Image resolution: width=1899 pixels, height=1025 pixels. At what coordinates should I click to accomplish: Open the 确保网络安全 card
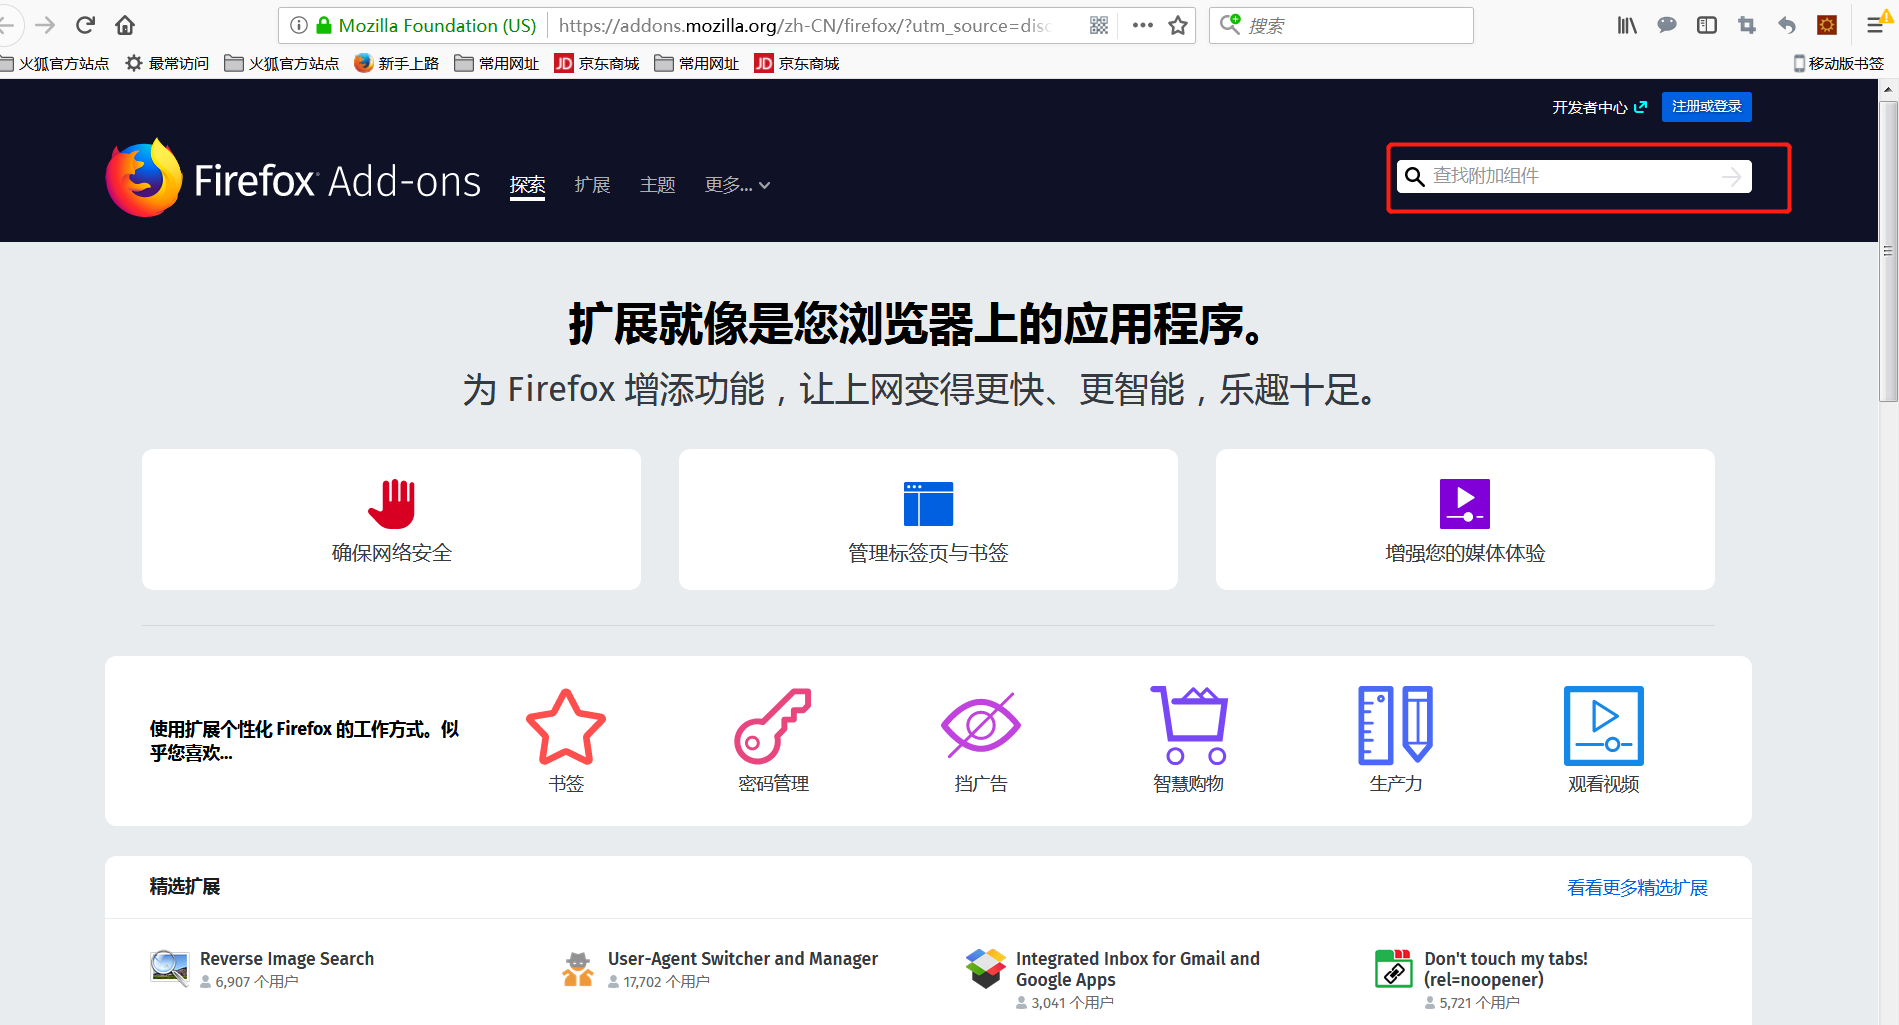(x=391, y=519)
